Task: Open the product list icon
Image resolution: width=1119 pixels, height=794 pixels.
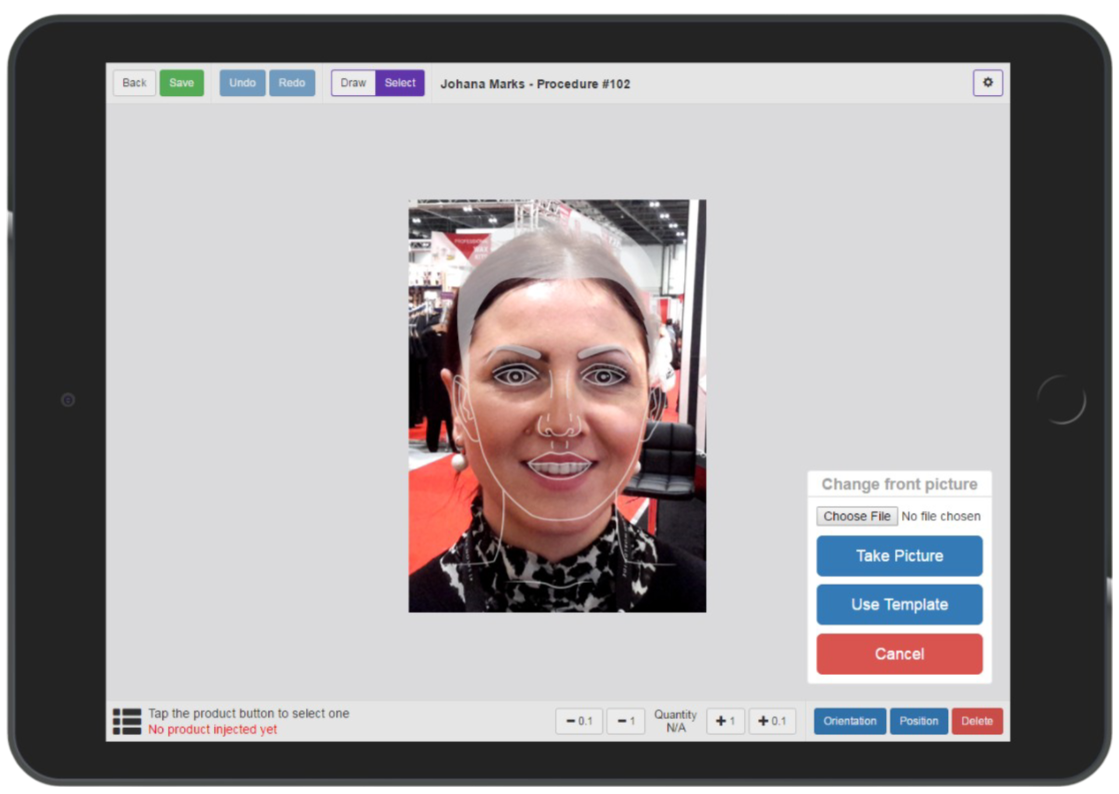Action: (127, 721)
